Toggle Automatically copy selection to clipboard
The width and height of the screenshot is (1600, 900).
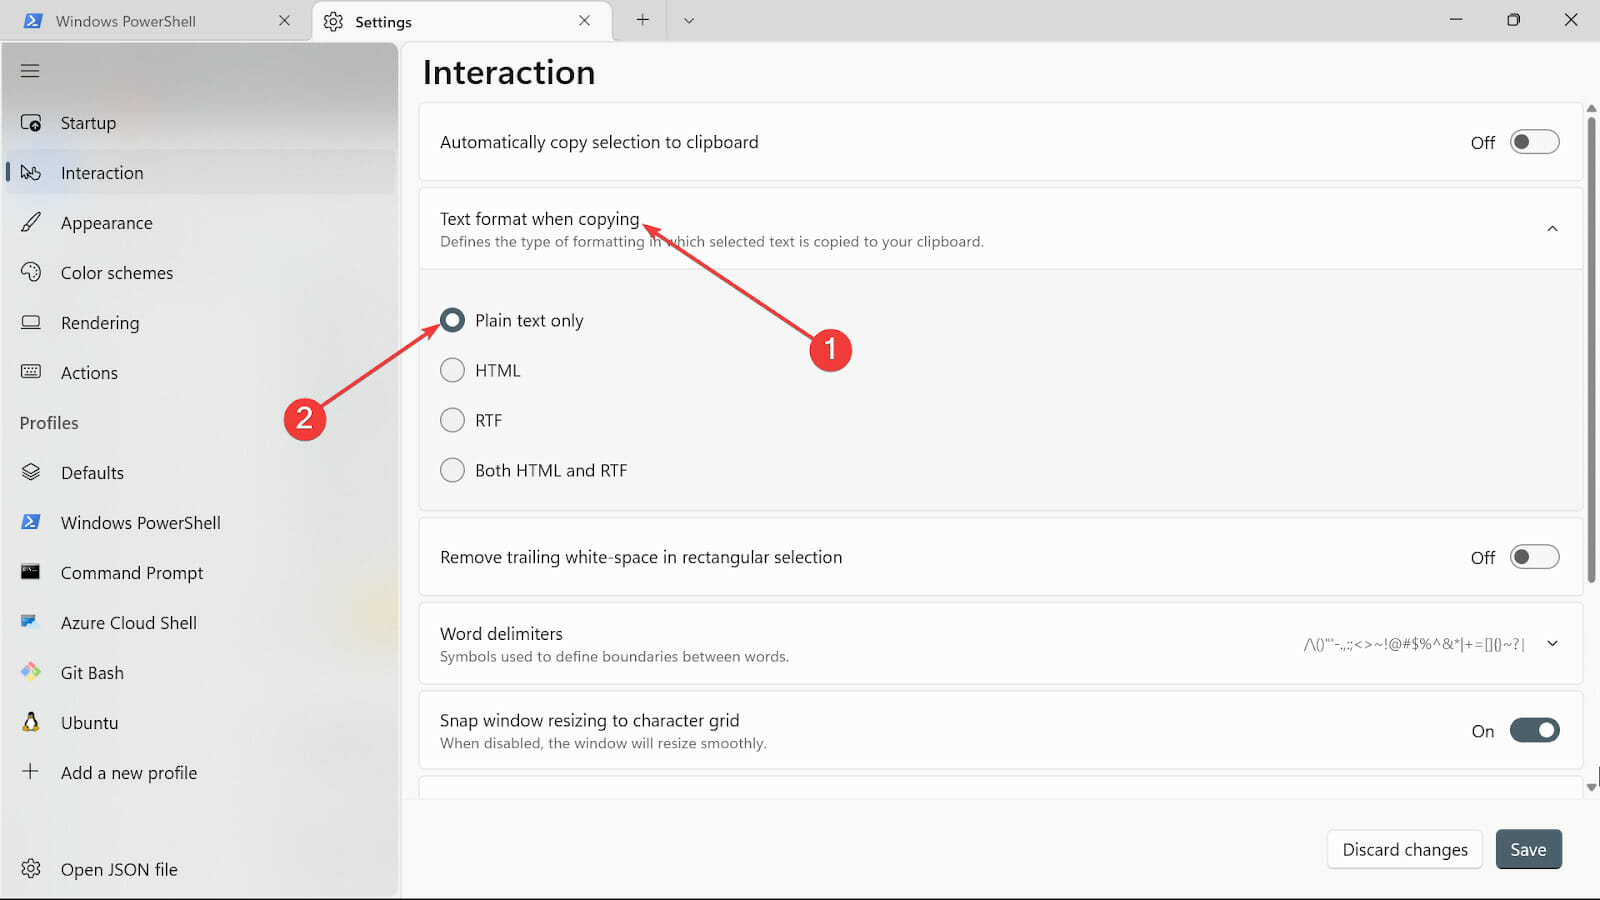point(1534,142)
